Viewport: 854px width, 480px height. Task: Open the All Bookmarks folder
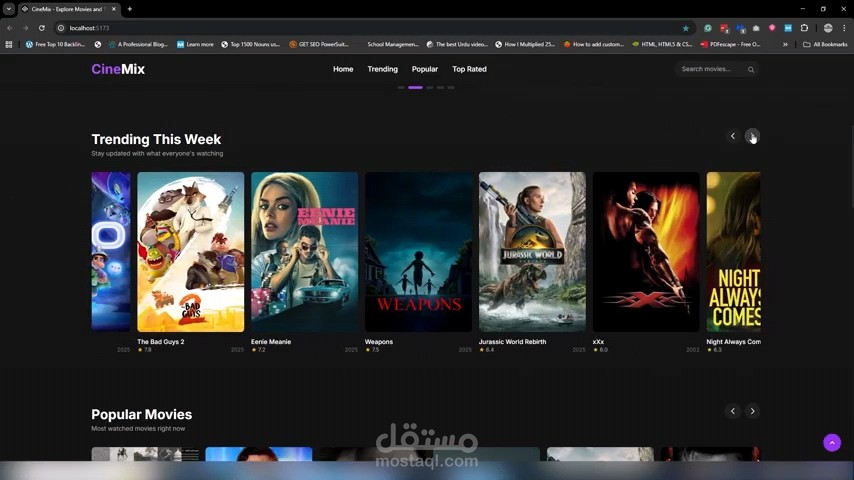(825, 45)
